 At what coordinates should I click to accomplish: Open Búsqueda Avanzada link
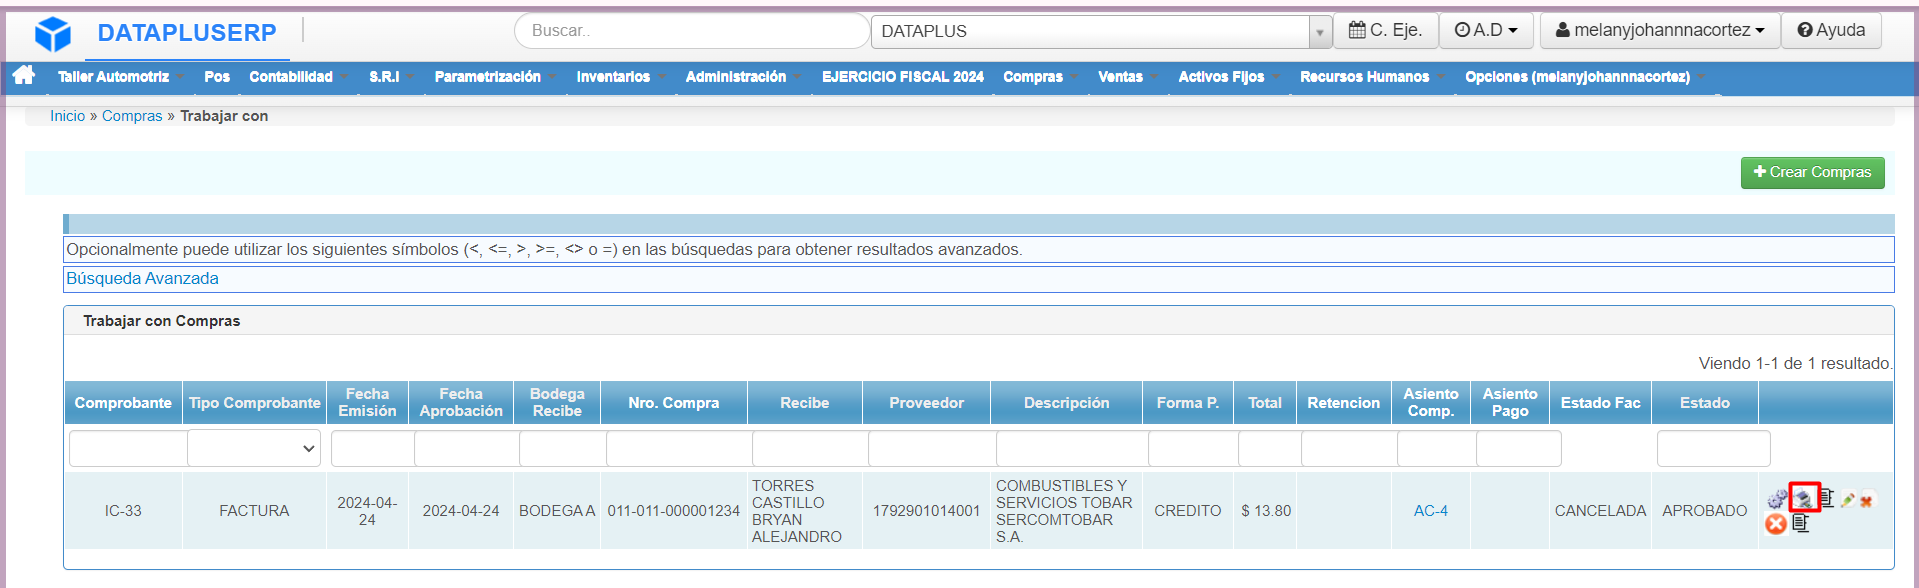pos(142,279)
